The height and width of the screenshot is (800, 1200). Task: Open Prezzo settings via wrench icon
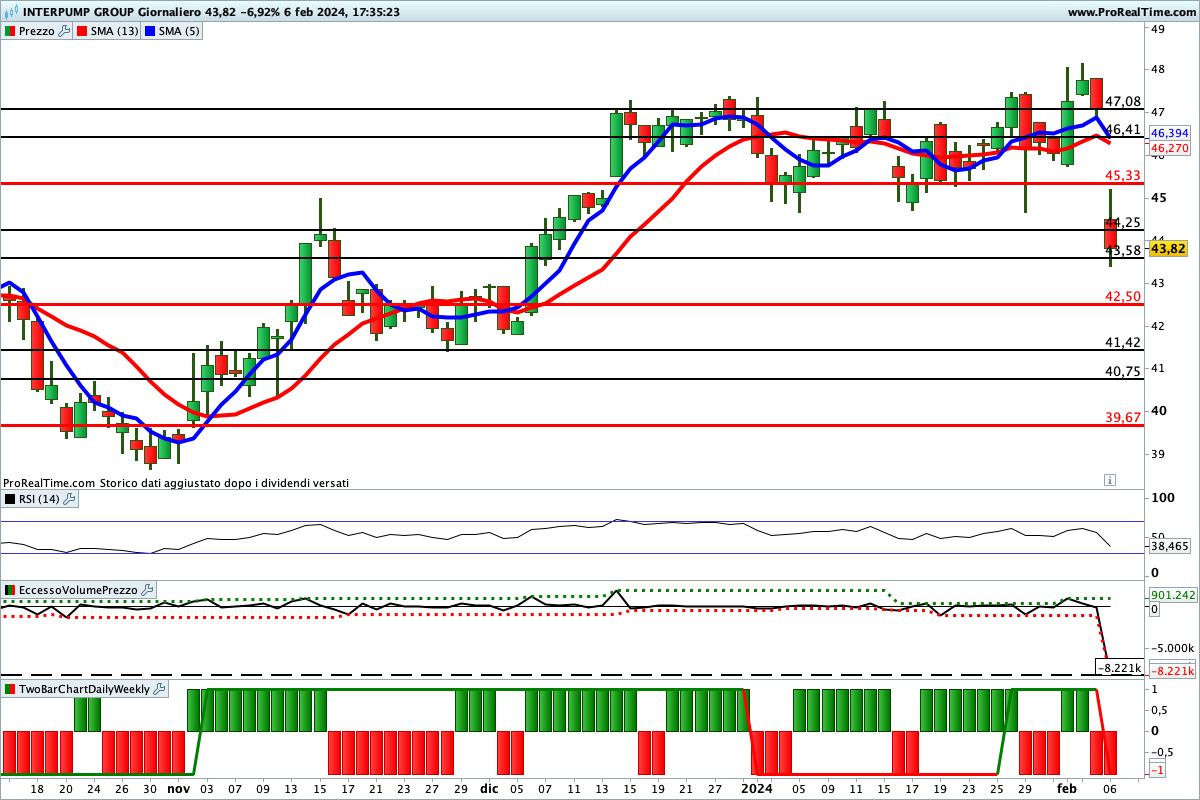pos(65,31)
